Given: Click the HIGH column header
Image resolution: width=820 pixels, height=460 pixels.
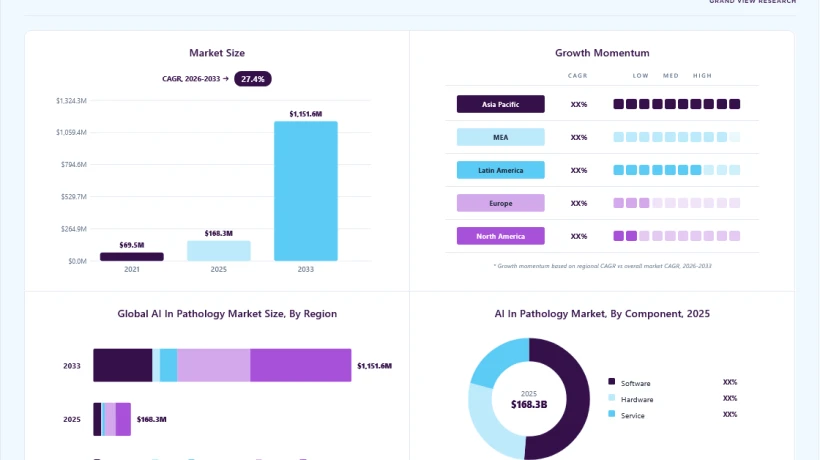Looking at the screenshot, I should pos(702,76).
